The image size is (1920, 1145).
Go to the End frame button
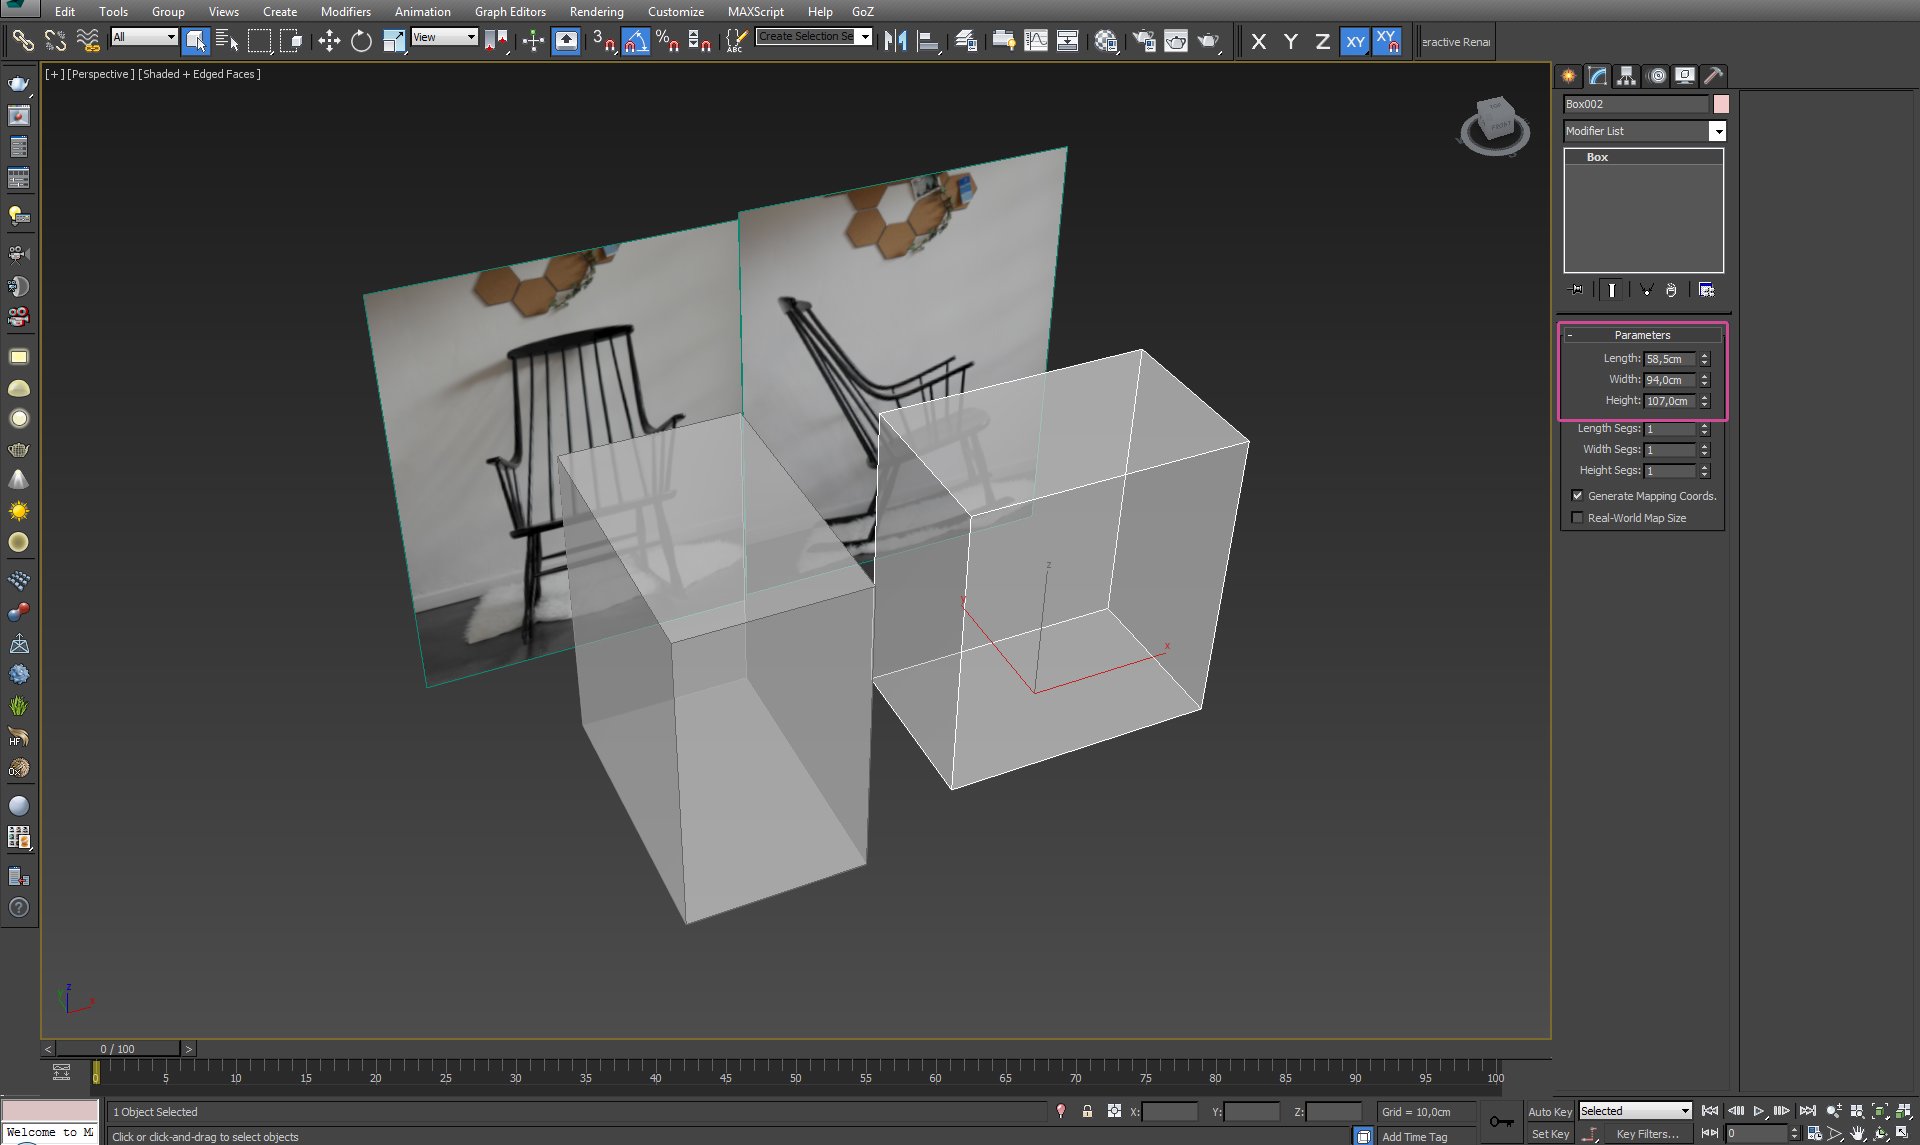(x=1807, y=1111)
